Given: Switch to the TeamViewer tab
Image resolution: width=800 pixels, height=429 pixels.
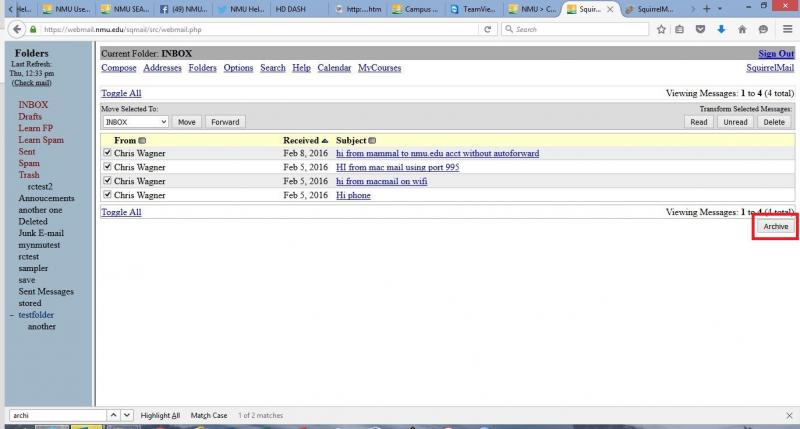Looking at the screenshot, I should pos(474,9).
